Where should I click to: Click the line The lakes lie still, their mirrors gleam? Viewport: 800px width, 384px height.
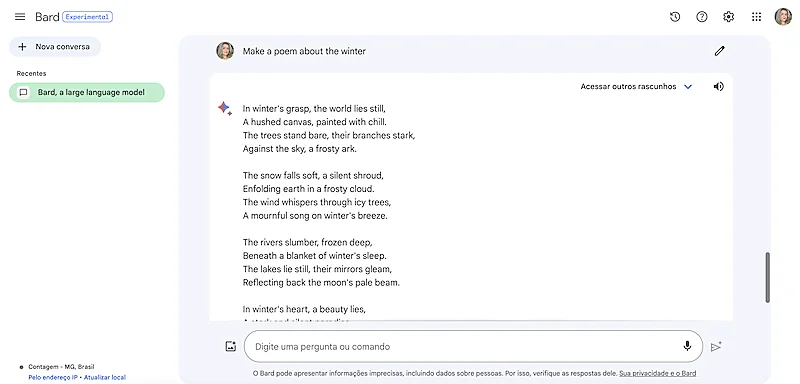[317, 269]
